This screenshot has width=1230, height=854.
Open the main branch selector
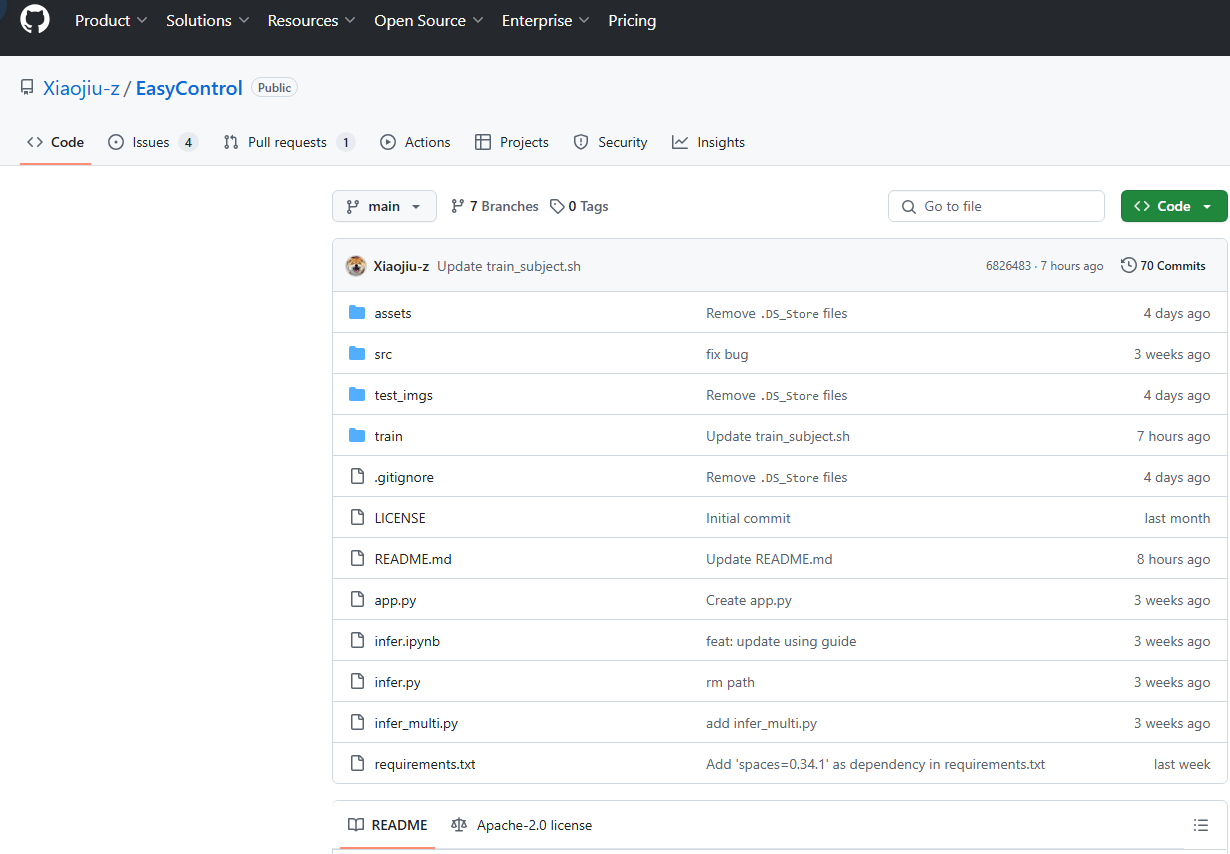pos(384,206)
